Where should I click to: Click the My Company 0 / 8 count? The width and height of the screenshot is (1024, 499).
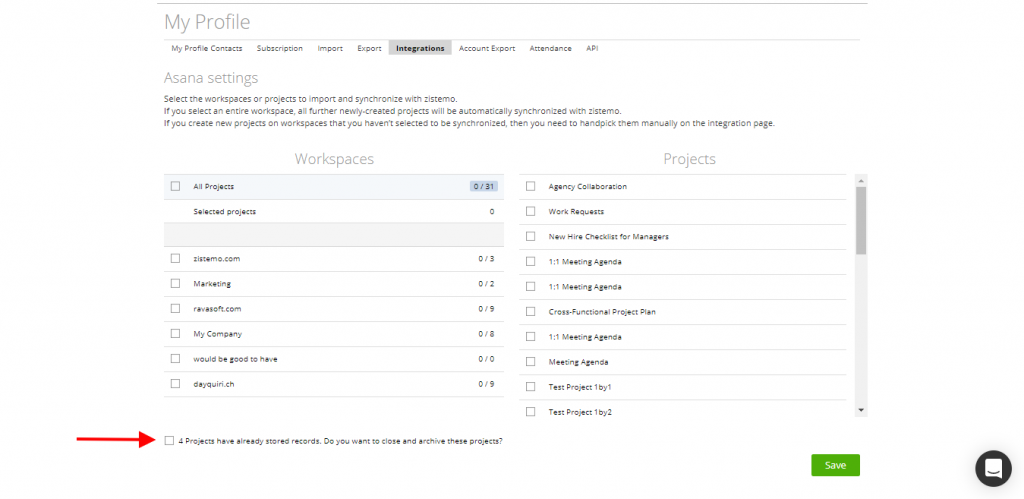point(486,333)
